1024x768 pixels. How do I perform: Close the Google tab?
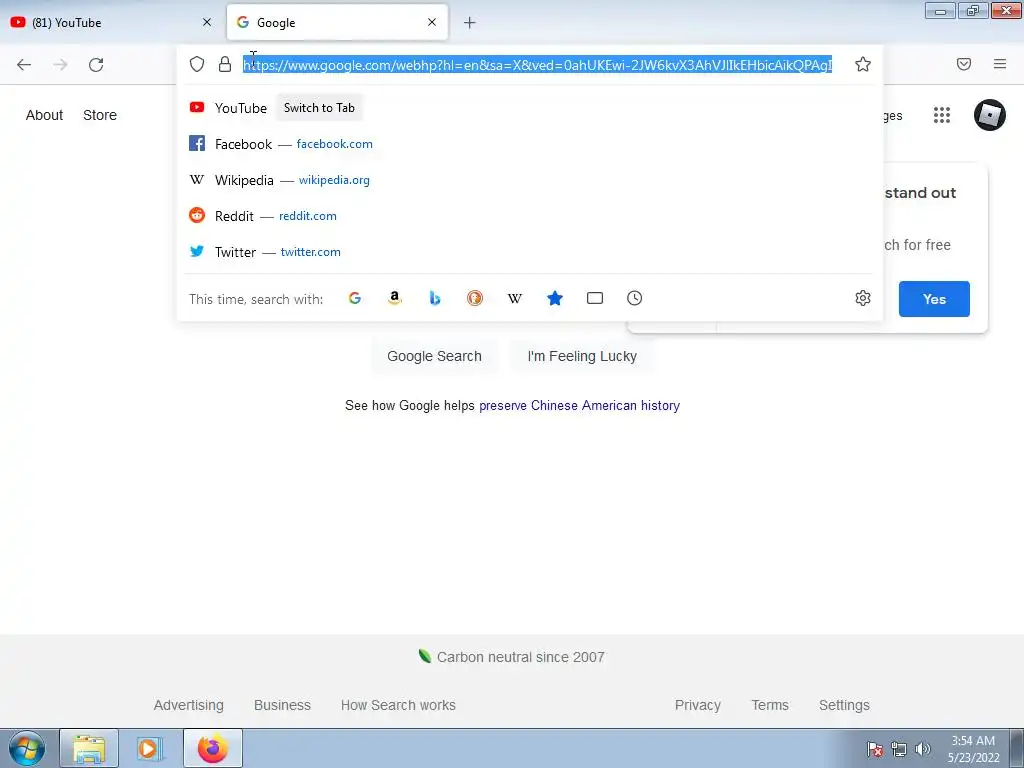pyautogui.click(x=432, y=22)
